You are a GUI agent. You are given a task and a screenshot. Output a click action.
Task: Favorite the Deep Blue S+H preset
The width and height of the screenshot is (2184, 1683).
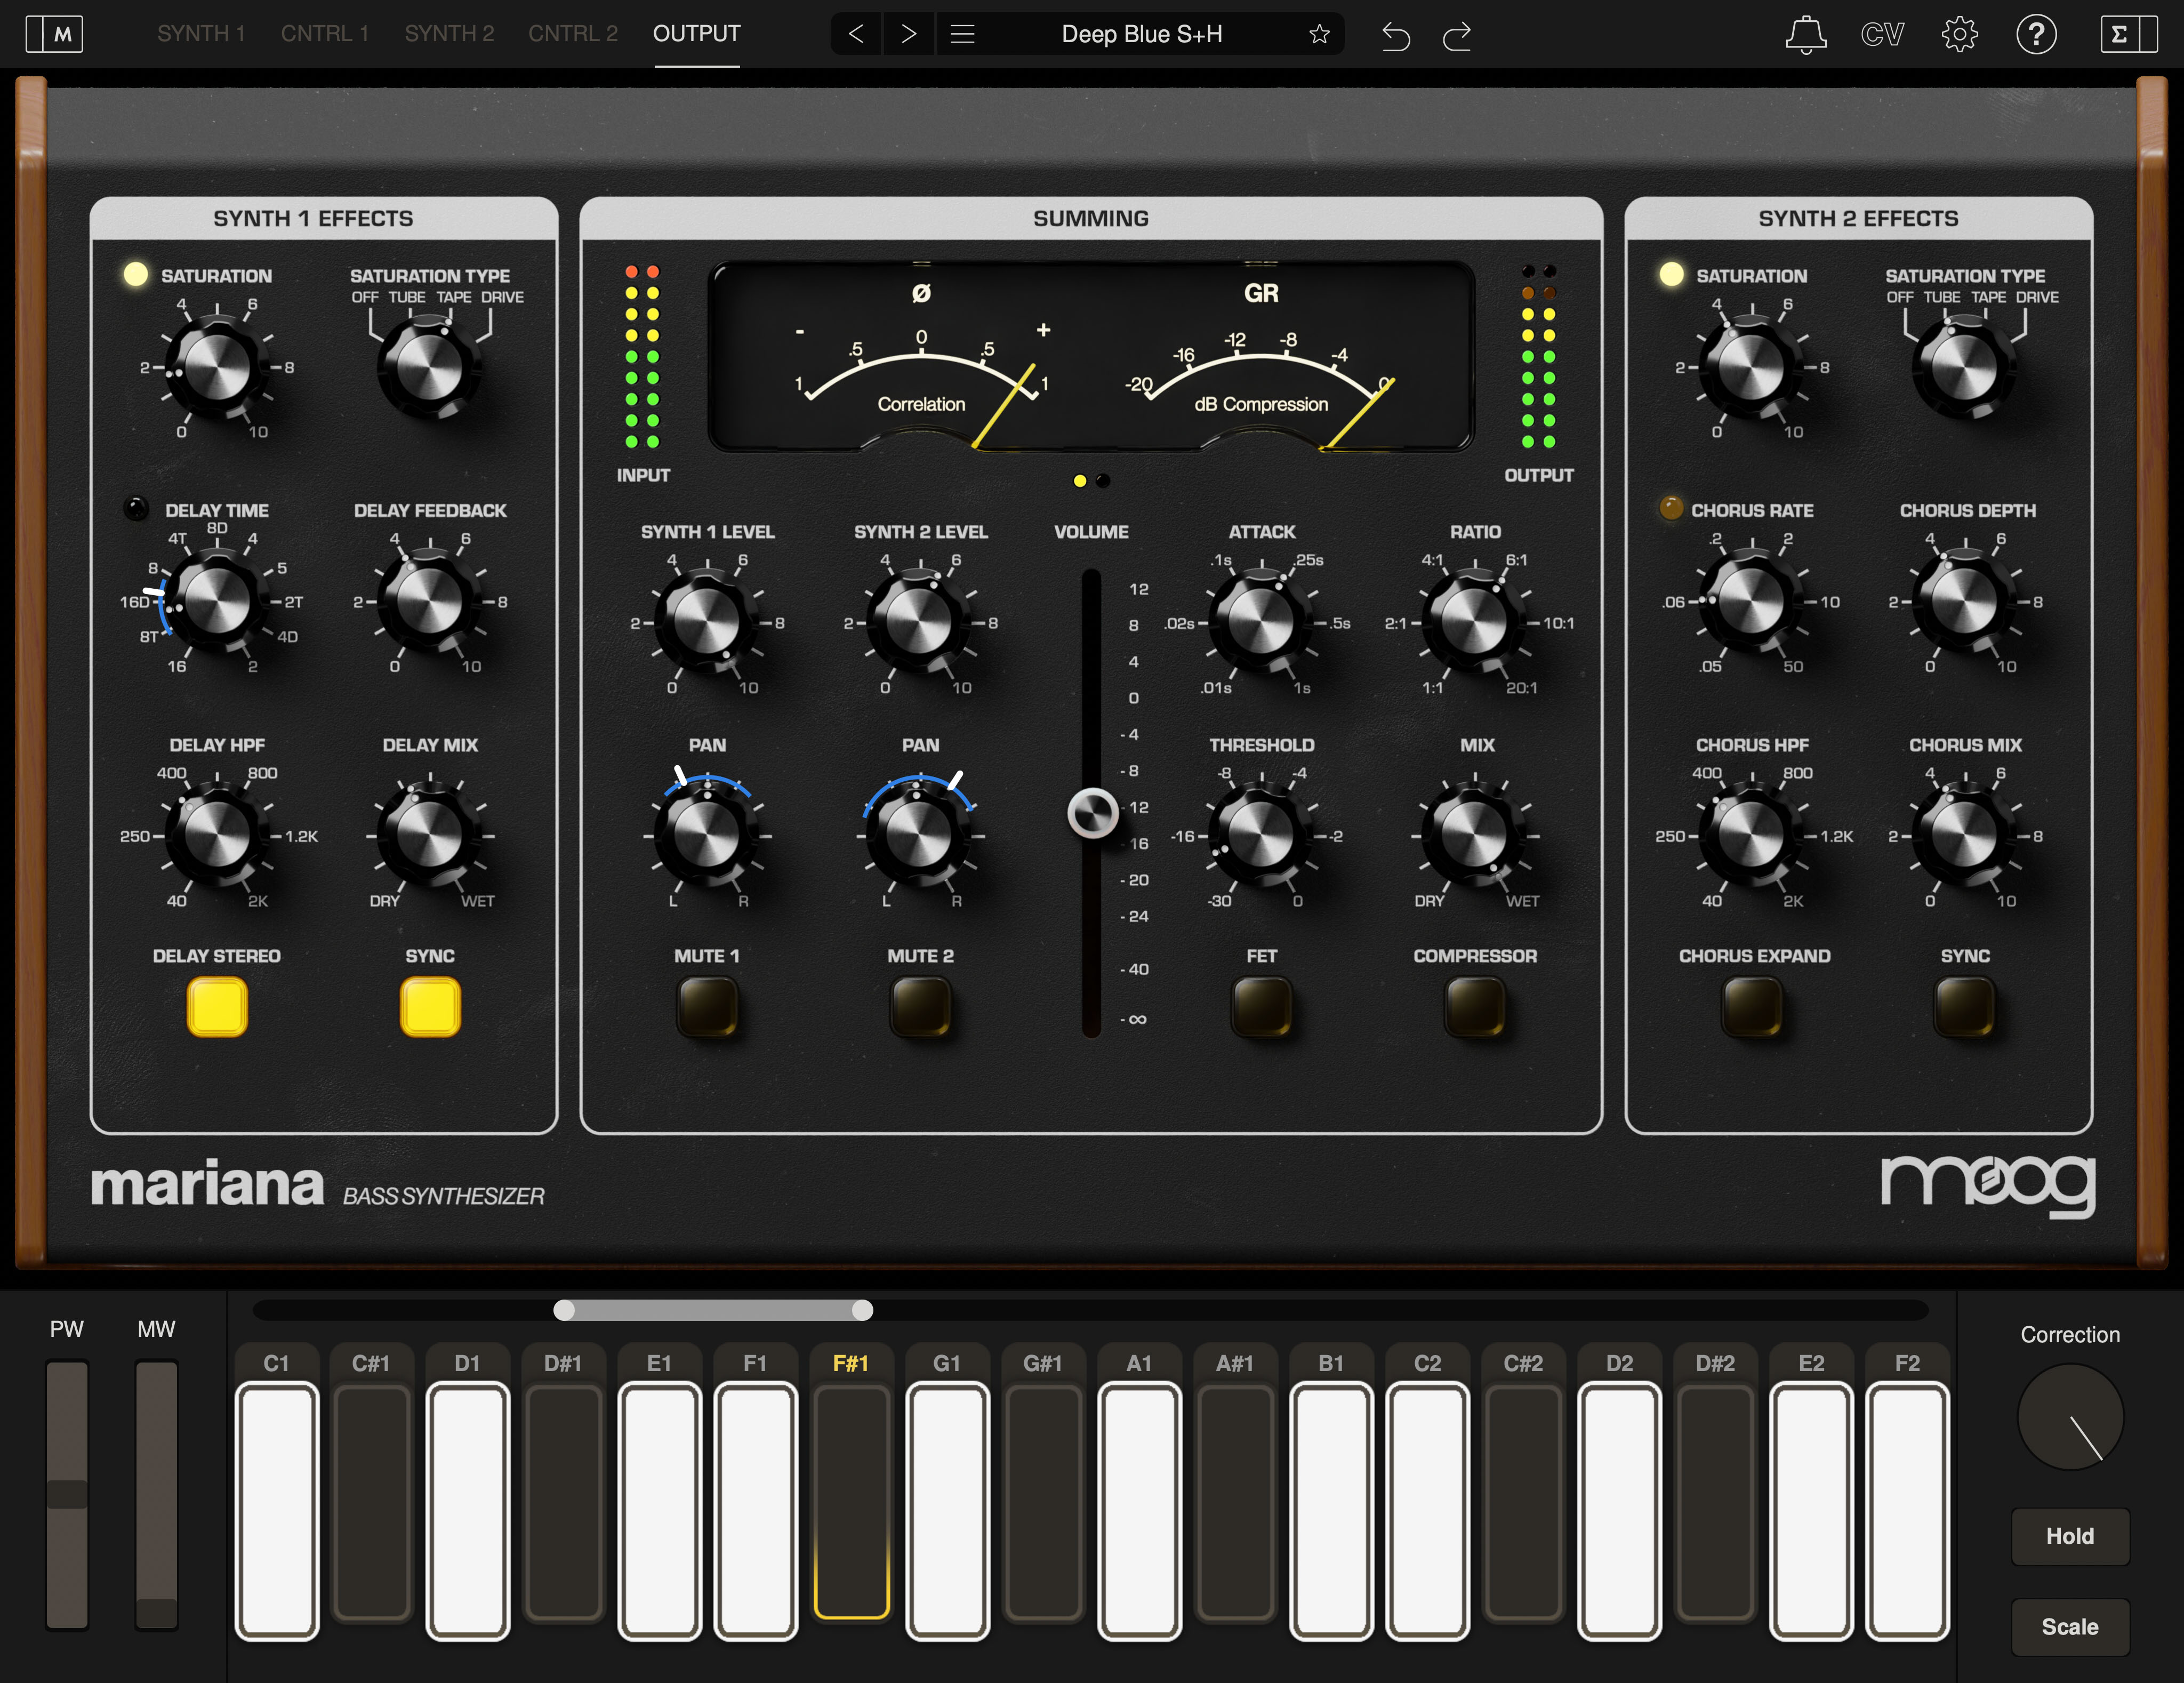[1319, 33]
